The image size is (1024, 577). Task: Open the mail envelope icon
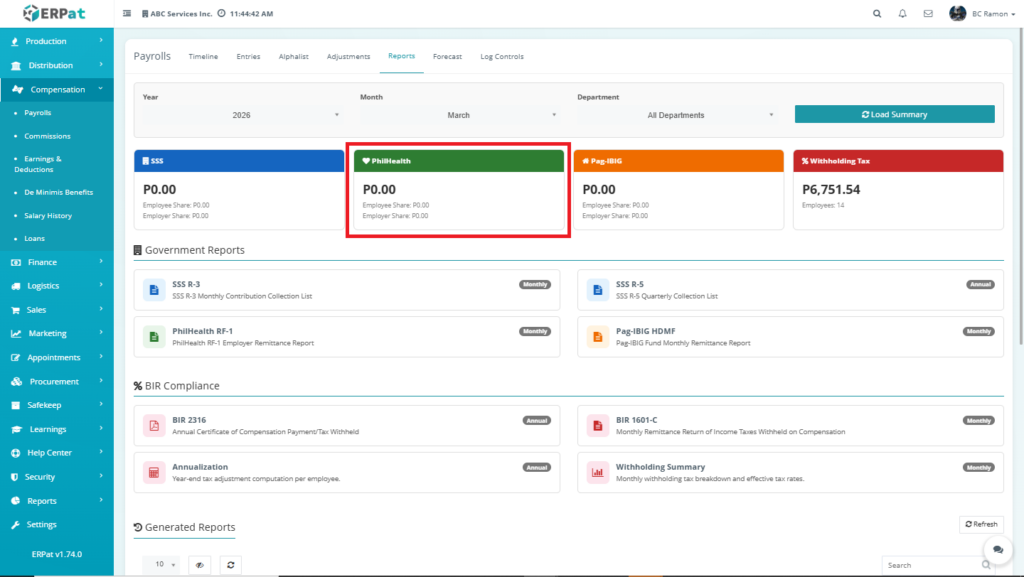click(928, 14)
